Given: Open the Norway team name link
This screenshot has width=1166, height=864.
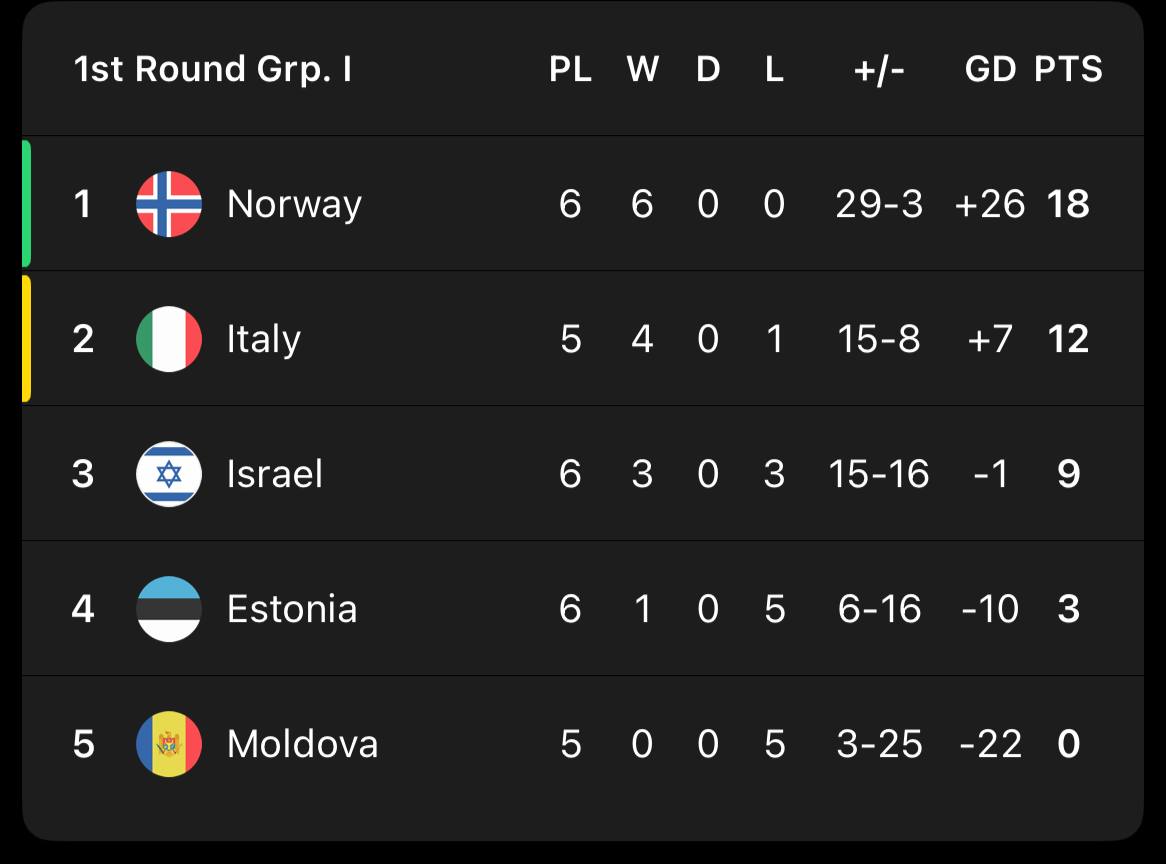Looking at the screenshot, I should (x=294, y=204).
